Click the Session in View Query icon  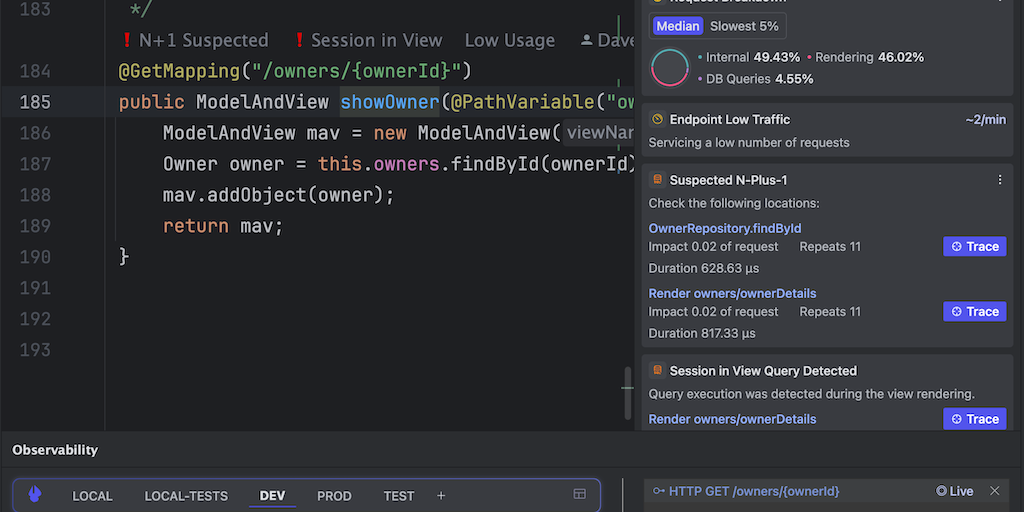pyautogui.click(x=657, y=371)
